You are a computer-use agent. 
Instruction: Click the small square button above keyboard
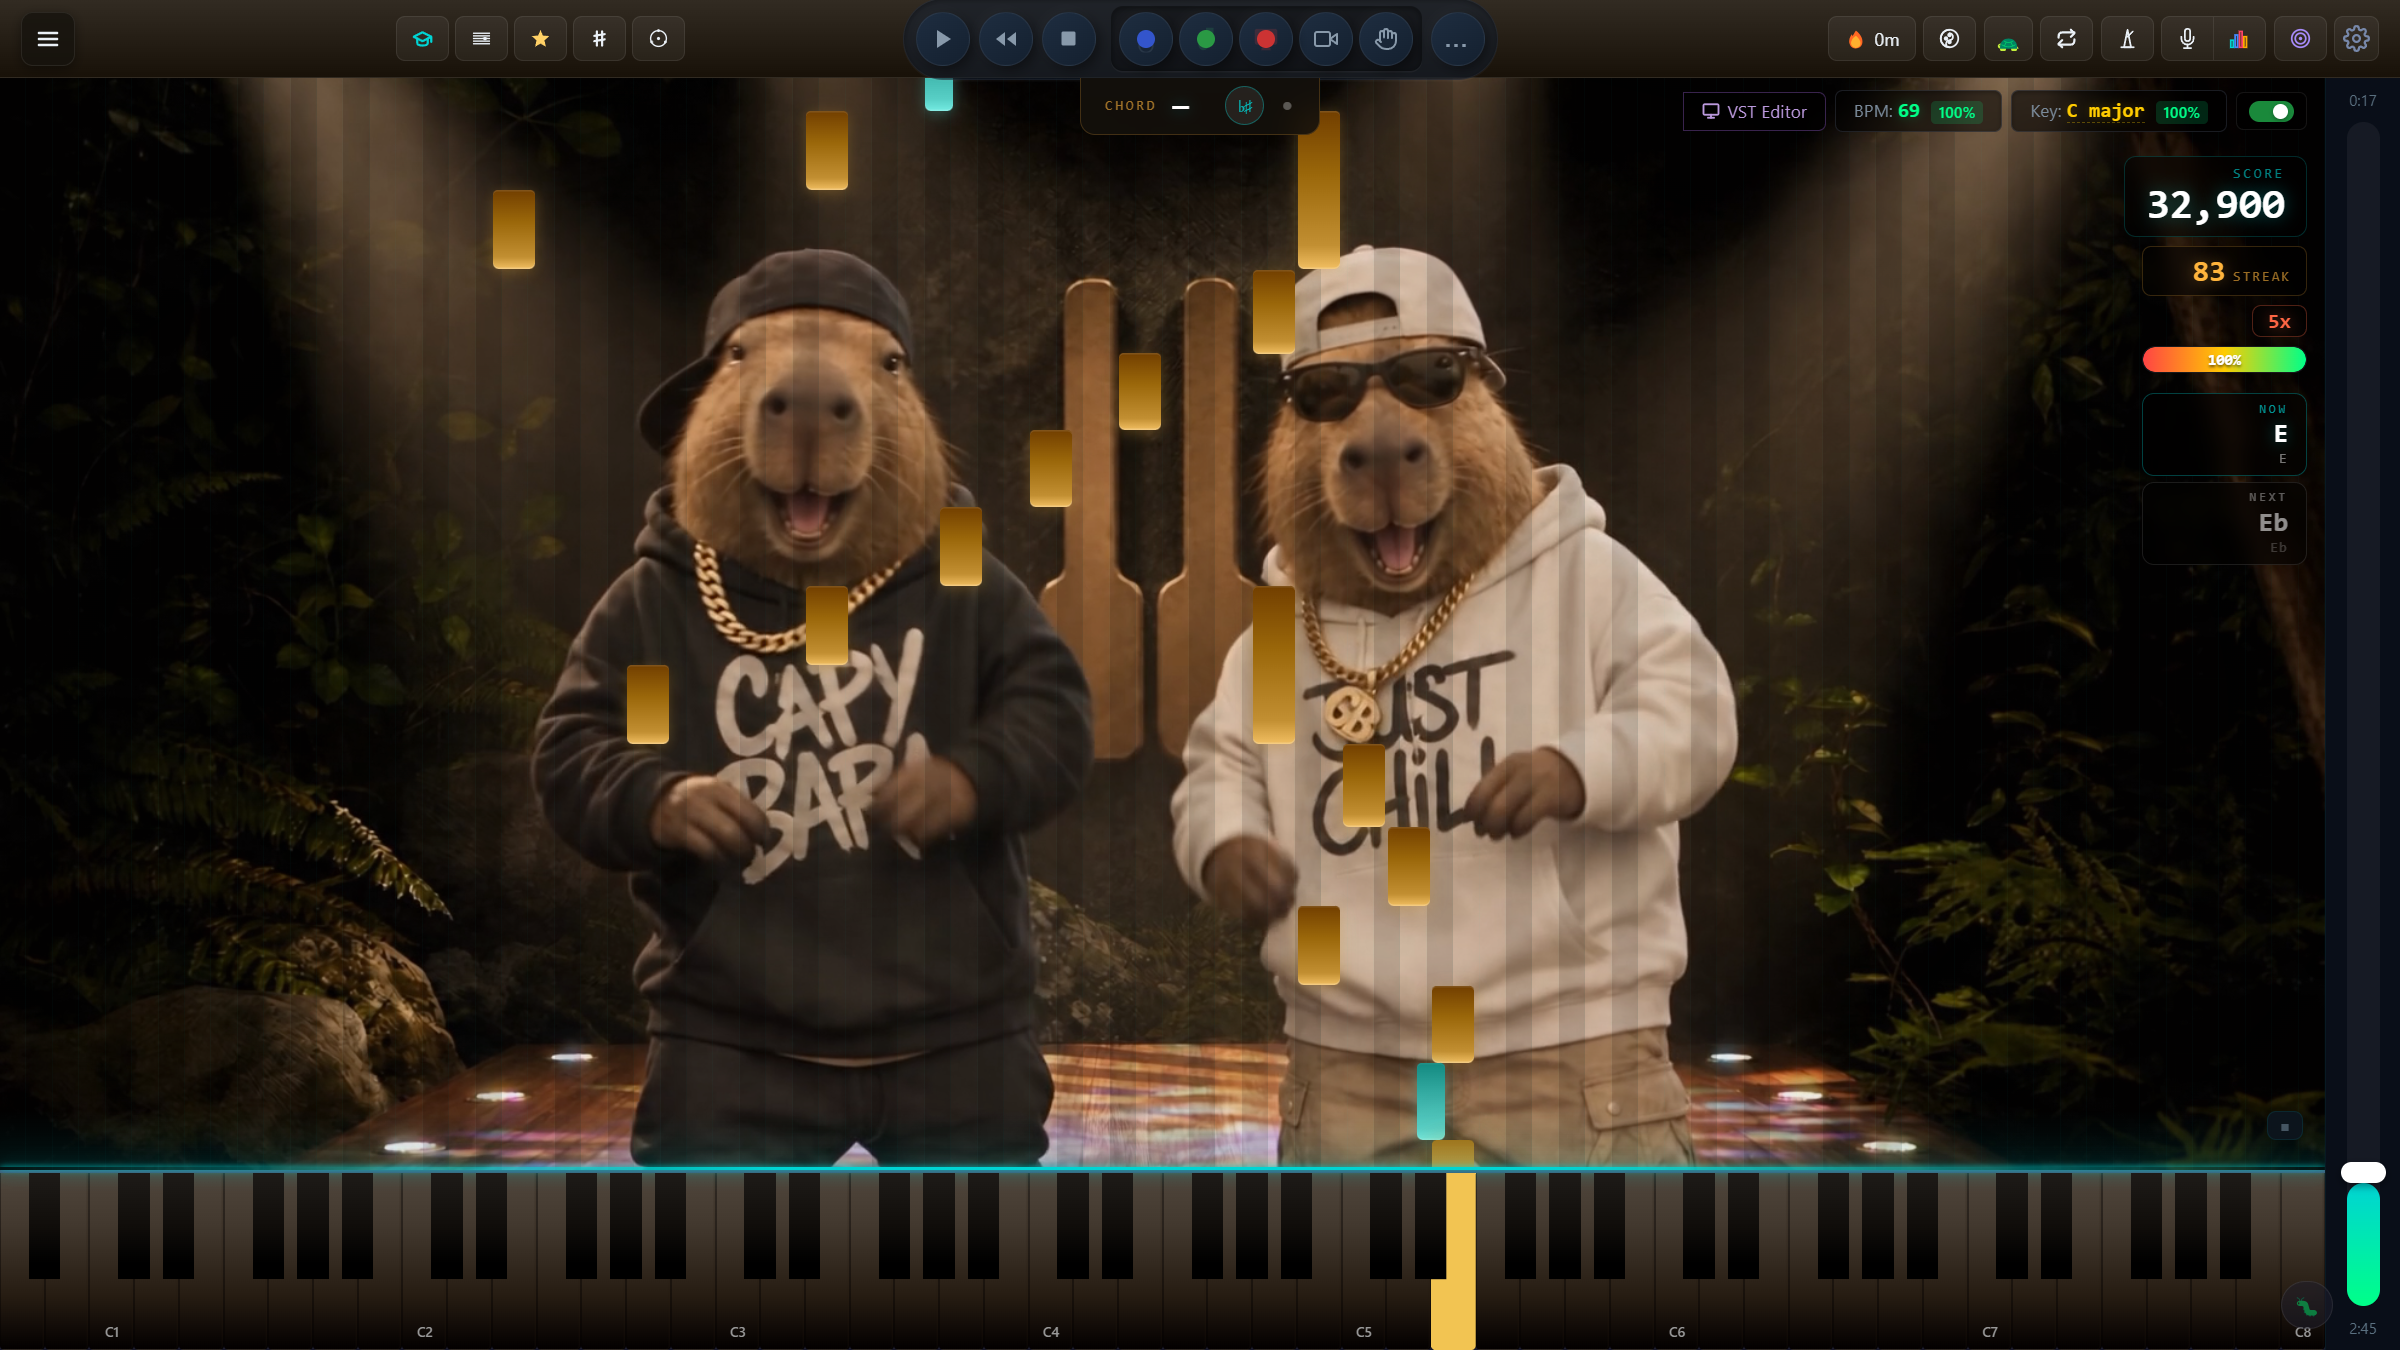pos(2284,1127)
